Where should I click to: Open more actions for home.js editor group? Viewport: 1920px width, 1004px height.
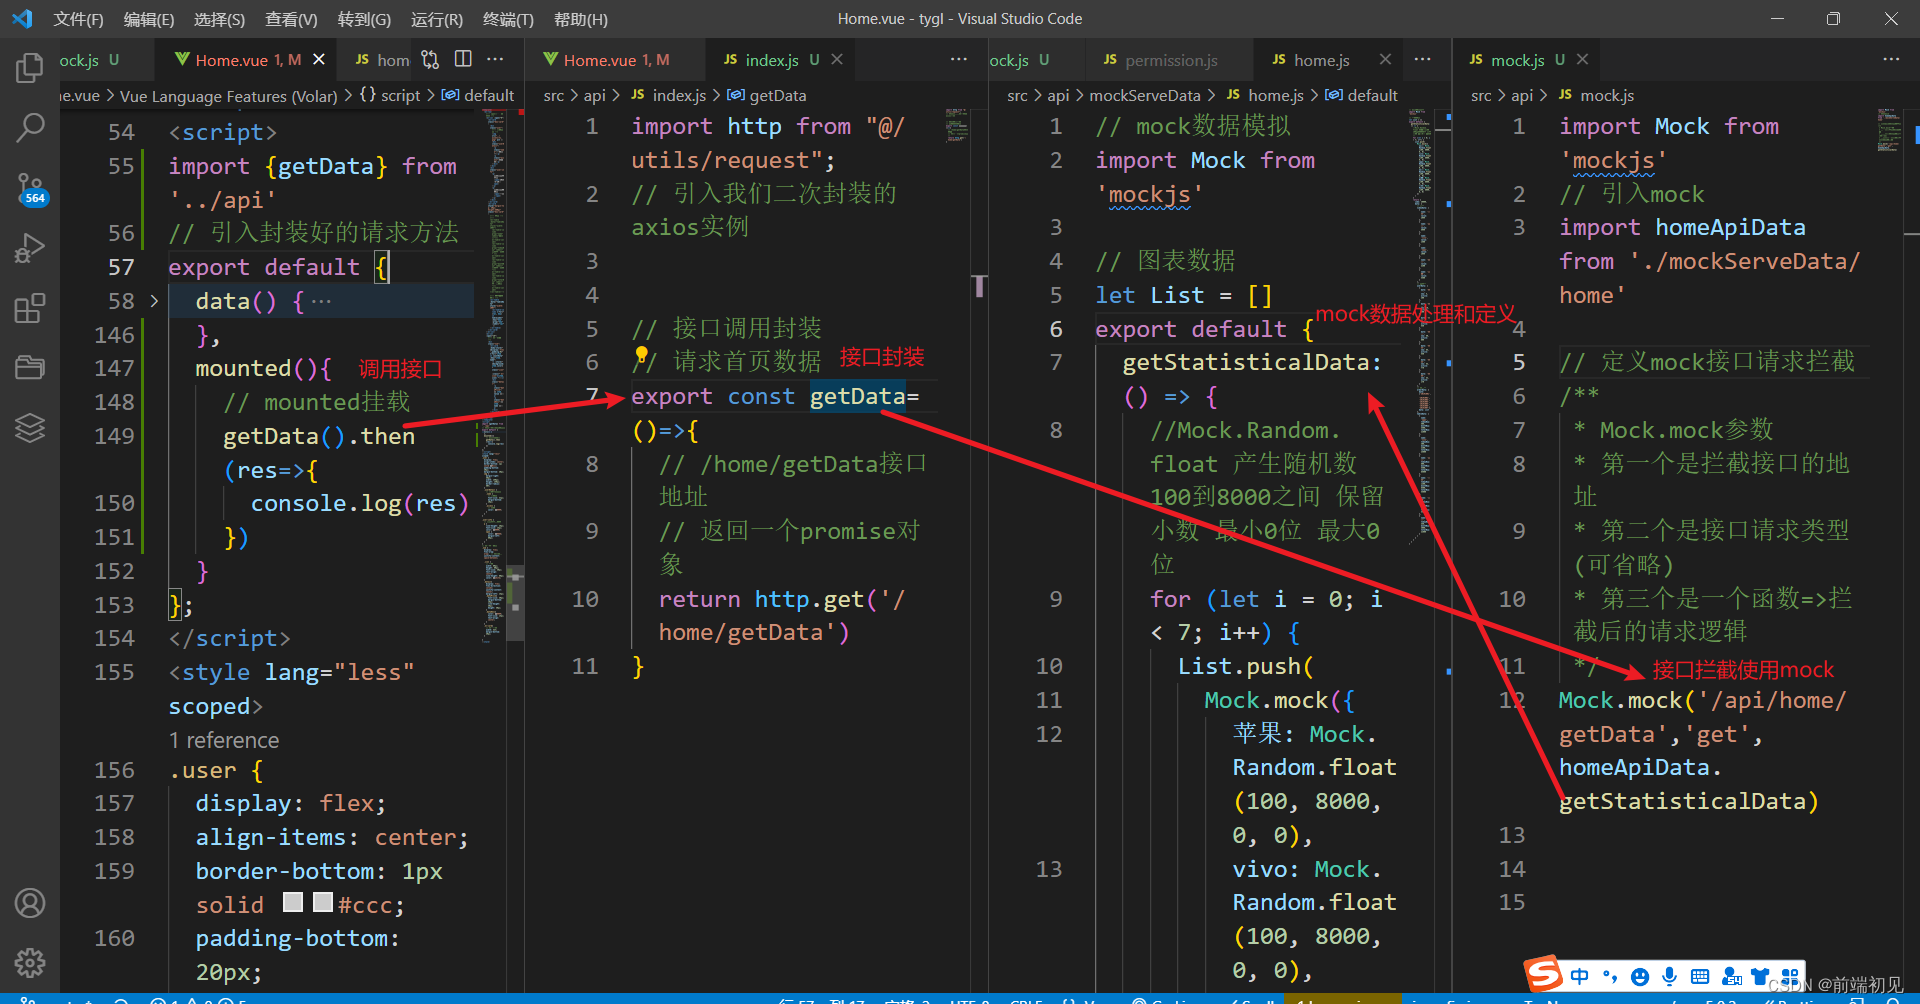[x=1422, y=59]
